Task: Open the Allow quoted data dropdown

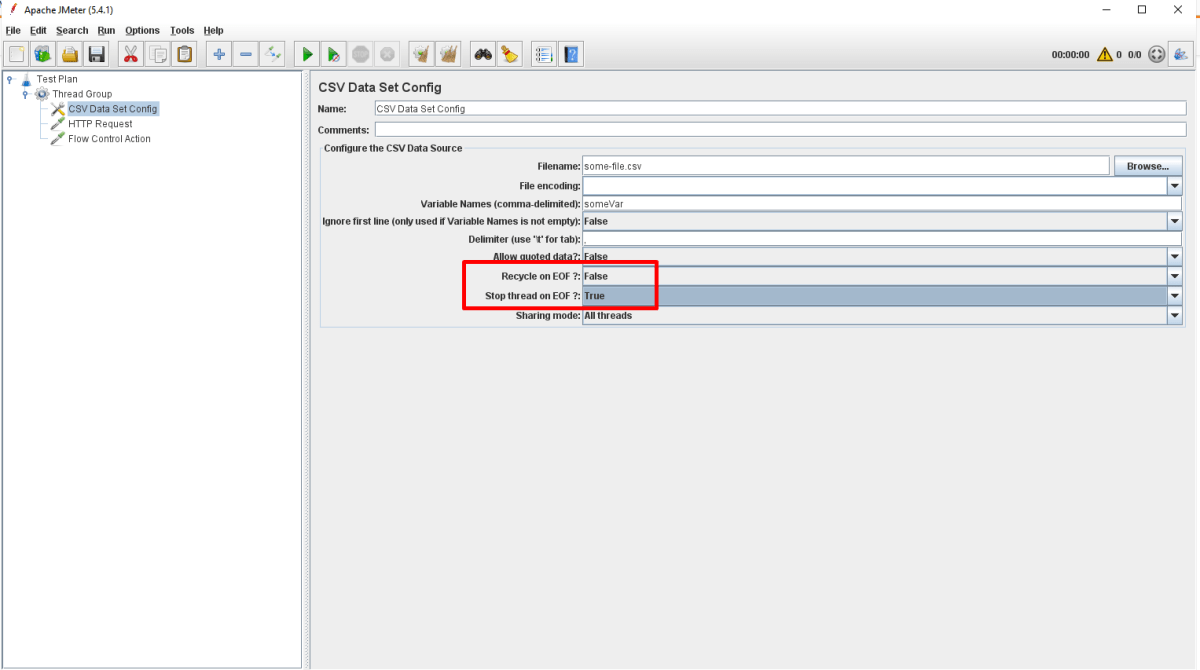Action: coord(1174,257)
